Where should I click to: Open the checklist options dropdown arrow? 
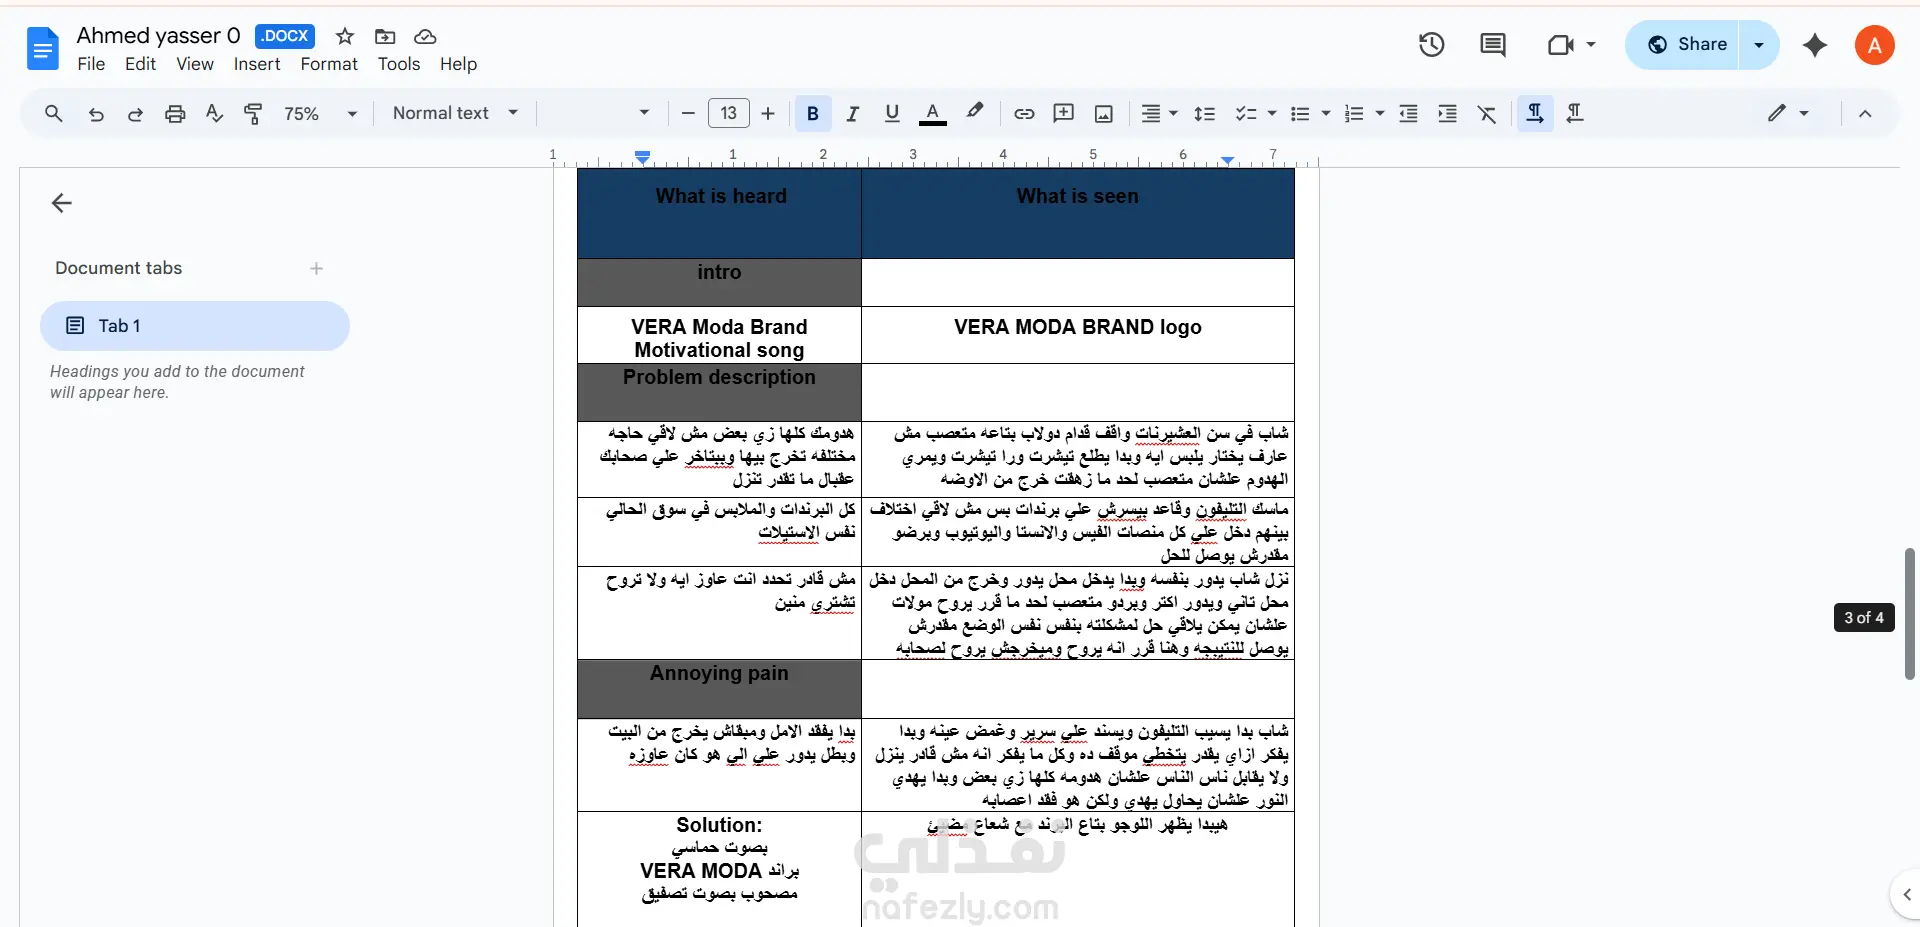(1272, 114)
